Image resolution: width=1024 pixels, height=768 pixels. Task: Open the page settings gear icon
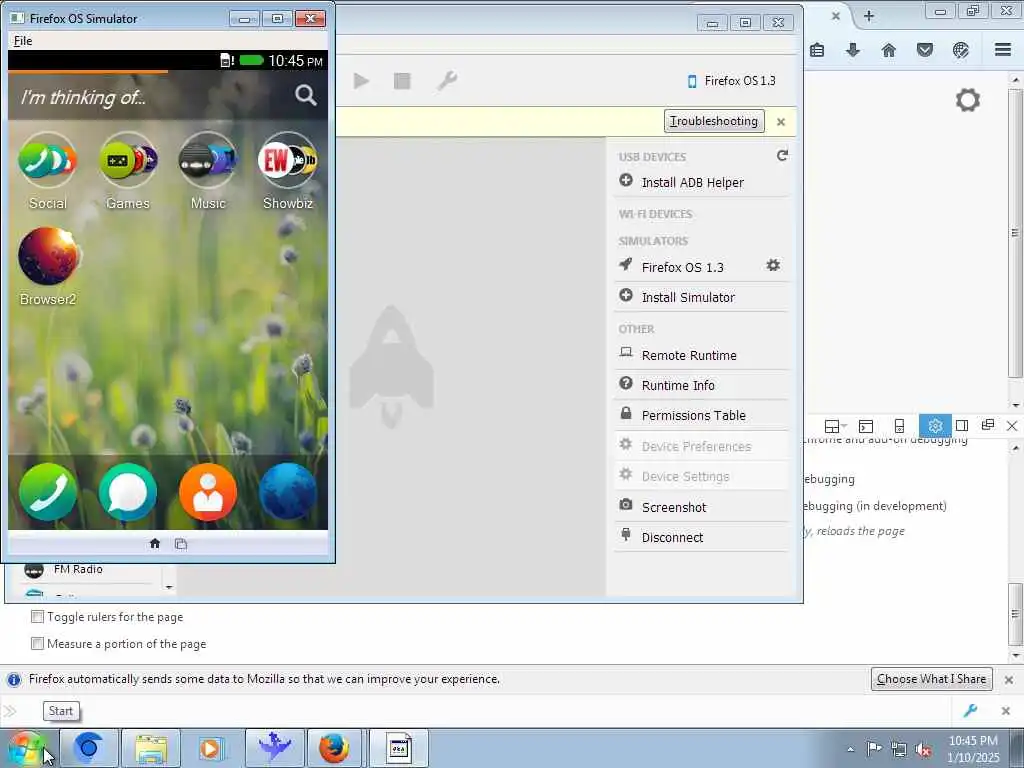pos(968,100)
